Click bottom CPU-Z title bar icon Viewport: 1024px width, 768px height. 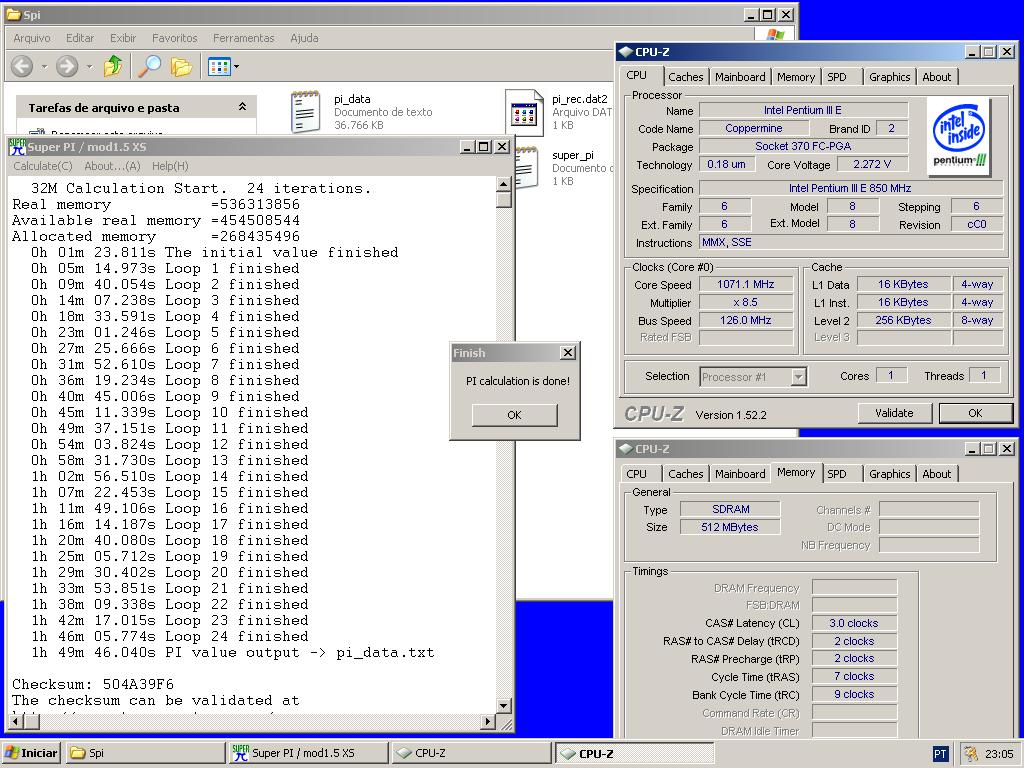click(x=626, y=449)
